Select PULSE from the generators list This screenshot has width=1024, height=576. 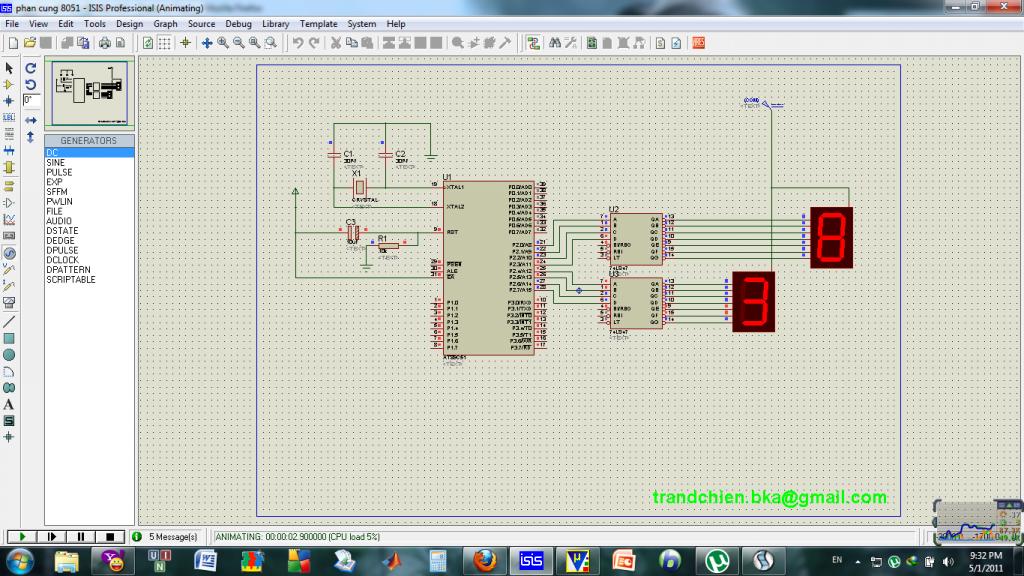(x=59, y=172)
